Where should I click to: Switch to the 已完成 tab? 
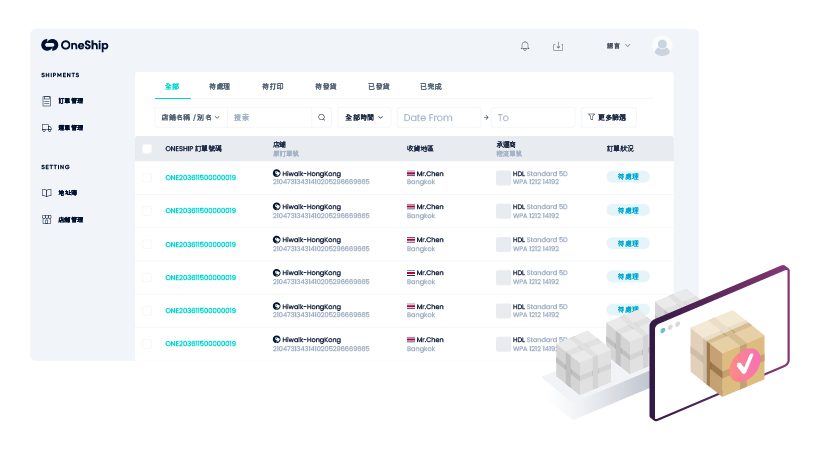click(x=431, y=86)
